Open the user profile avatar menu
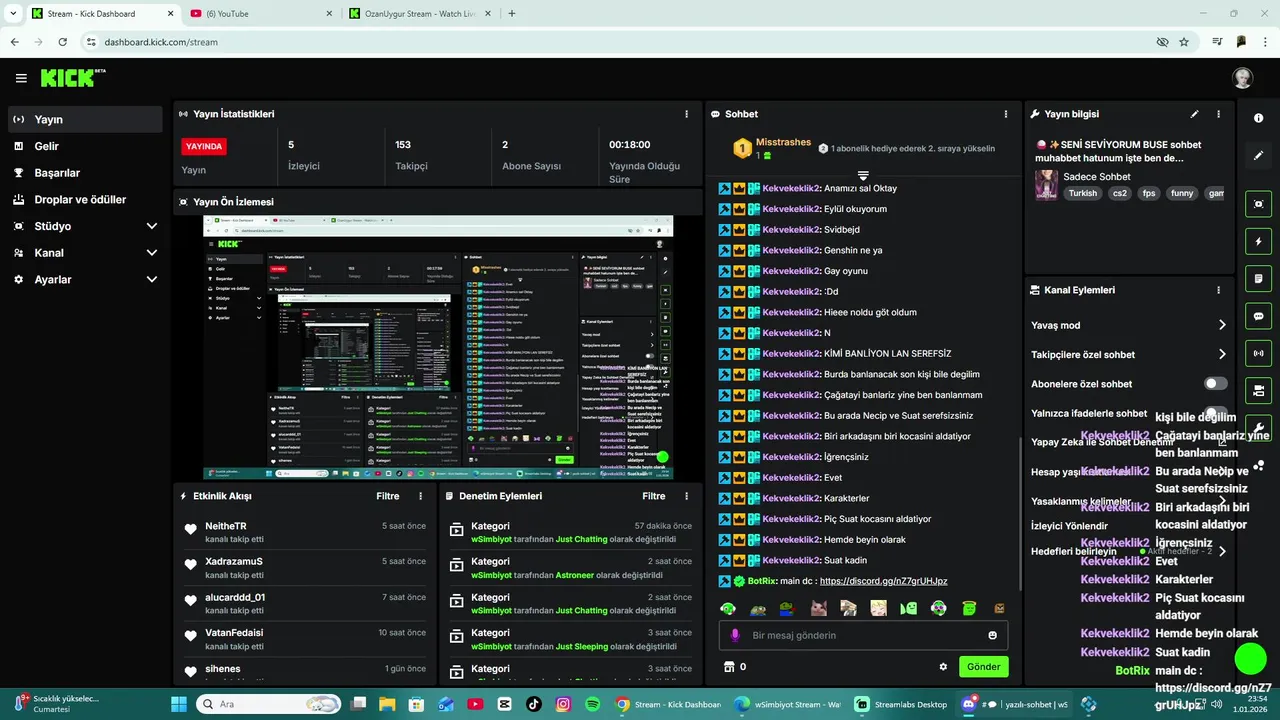 click(1242, 78)
